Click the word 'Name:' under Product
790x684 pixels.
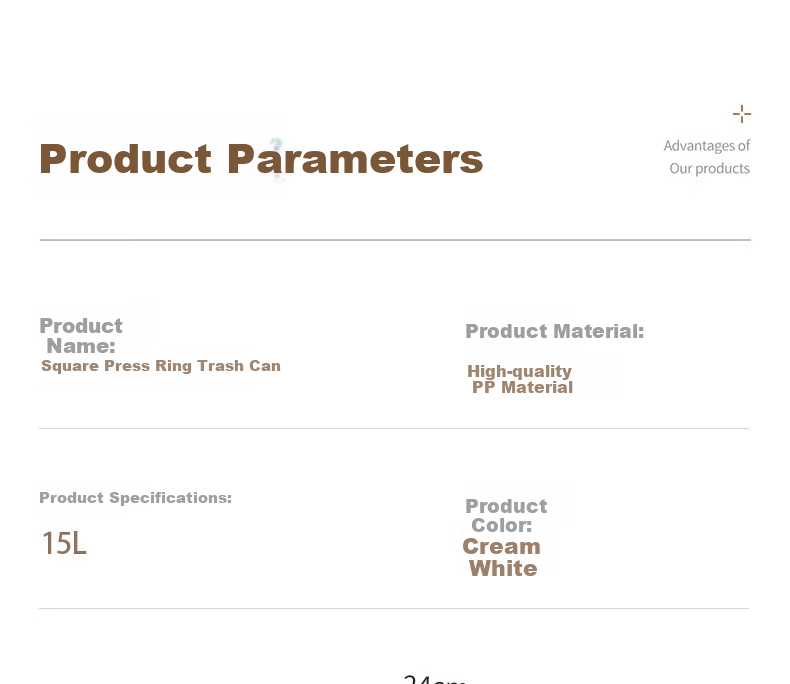click(81, 346)
